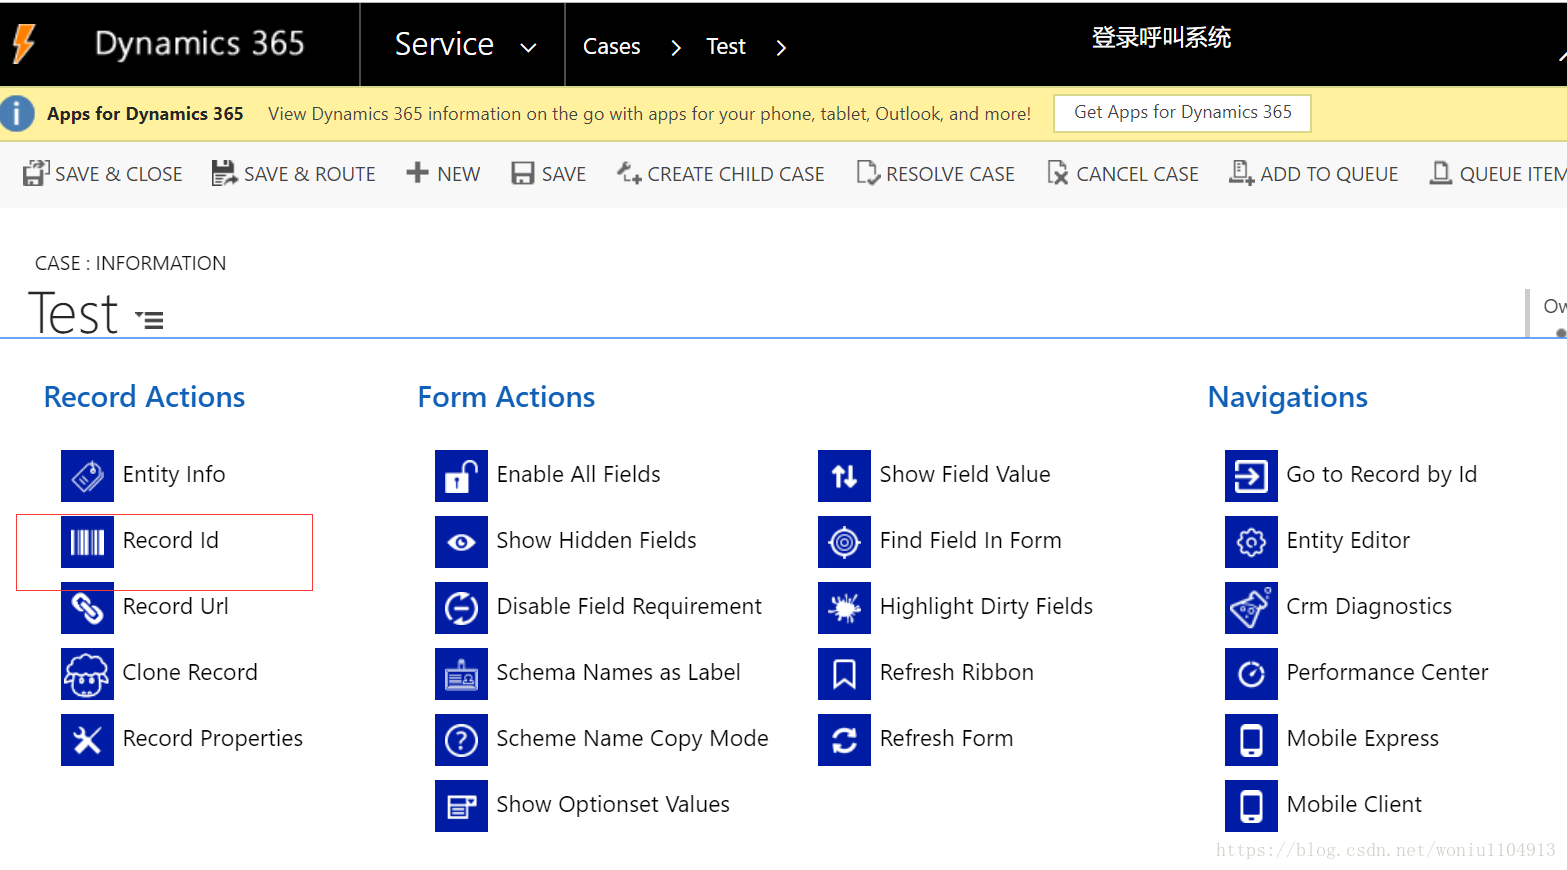This screenshot has height=870, width=1567.
Task: Click Save & Route command
Action: (x=294, y=174)
